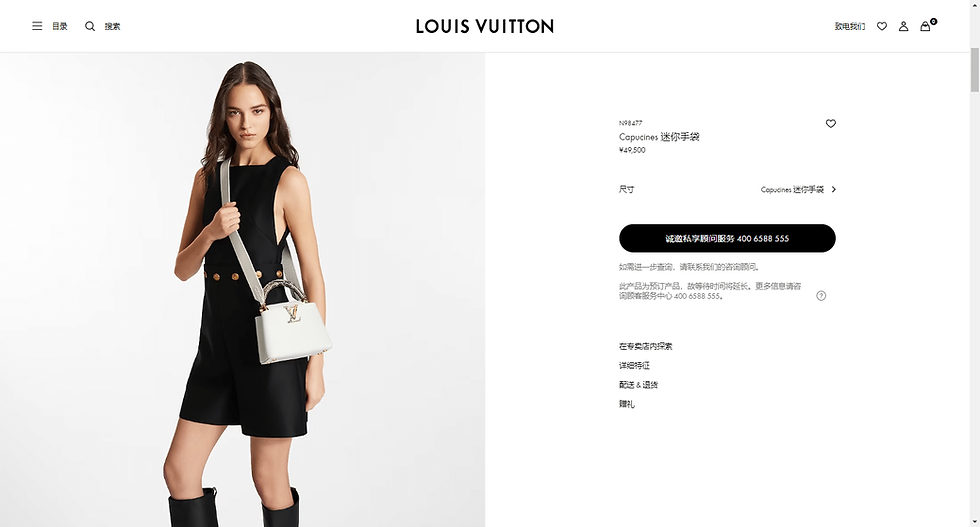
Task: Click the model product photo
Action: (x=242, y=289)
